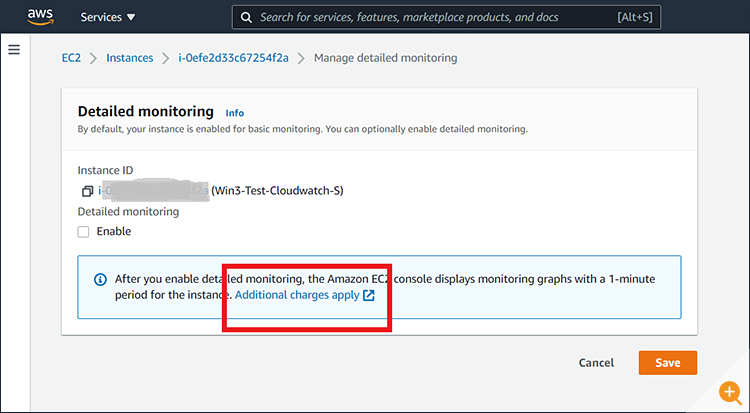Click external link icon after Additional charges

pos(369,296)
